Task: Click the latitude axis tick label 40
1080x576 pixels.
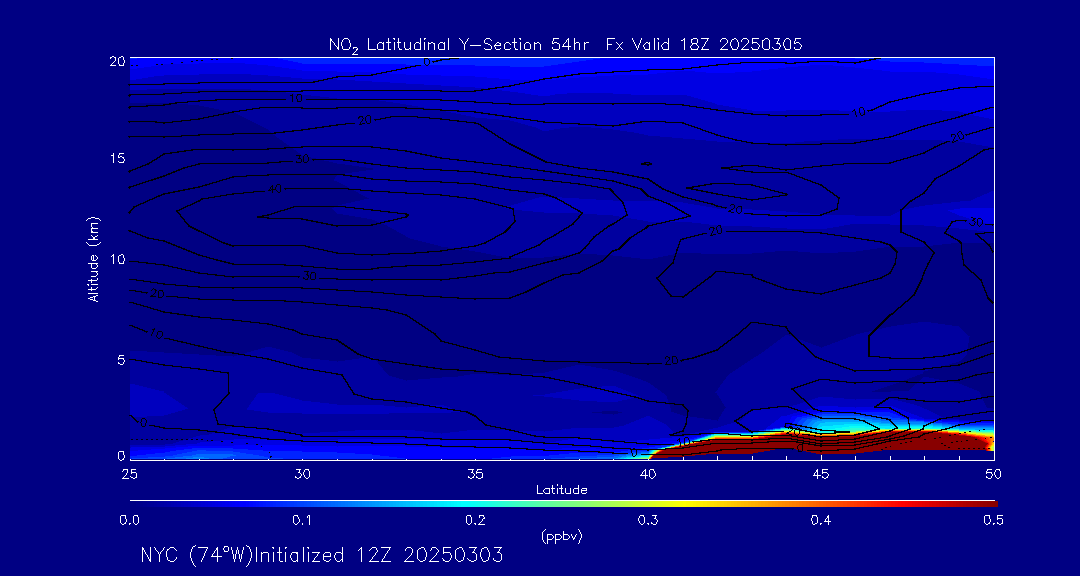Action: (x=648, y=474)
